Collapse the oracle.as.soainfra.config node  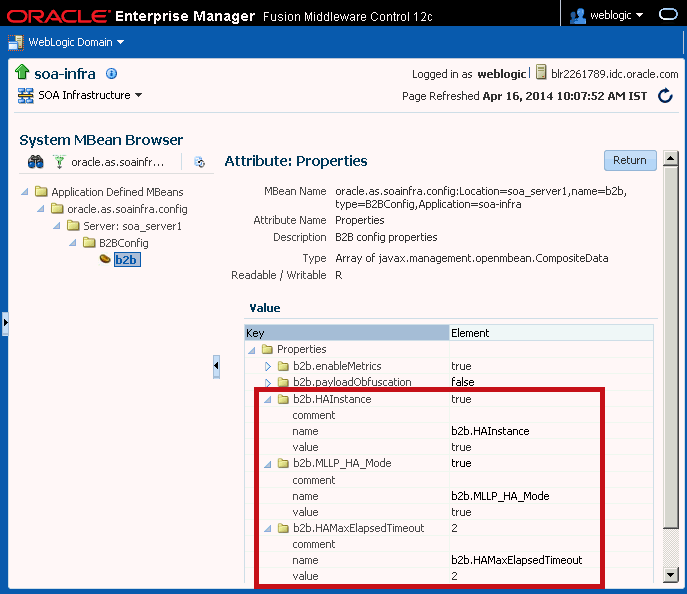pos(41,209)
